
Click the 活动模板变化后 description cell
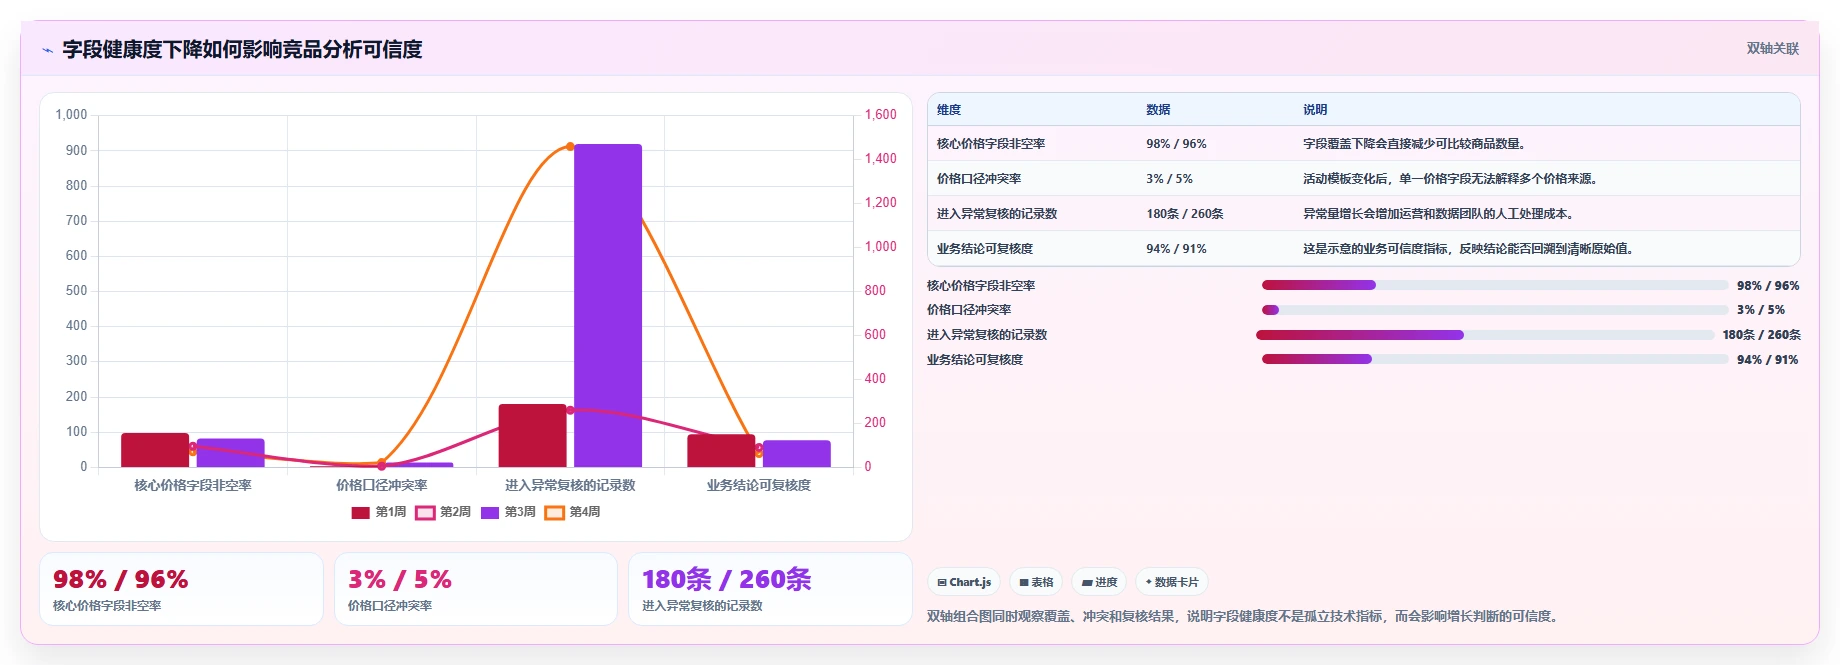(x=1546, y=179)
